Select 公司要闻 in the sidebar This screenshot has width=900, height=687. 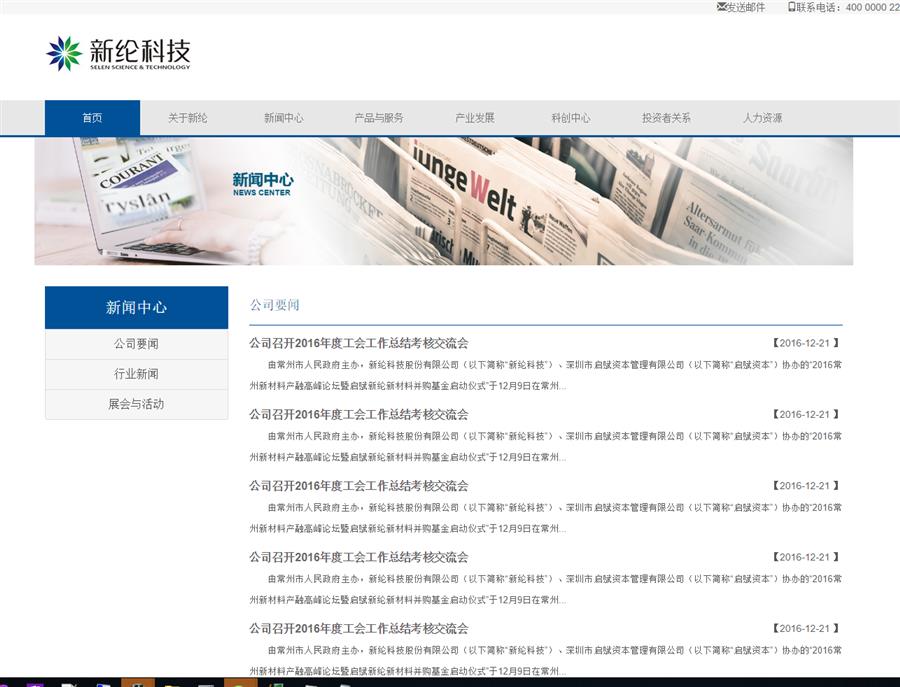click(x=137, y=344)
